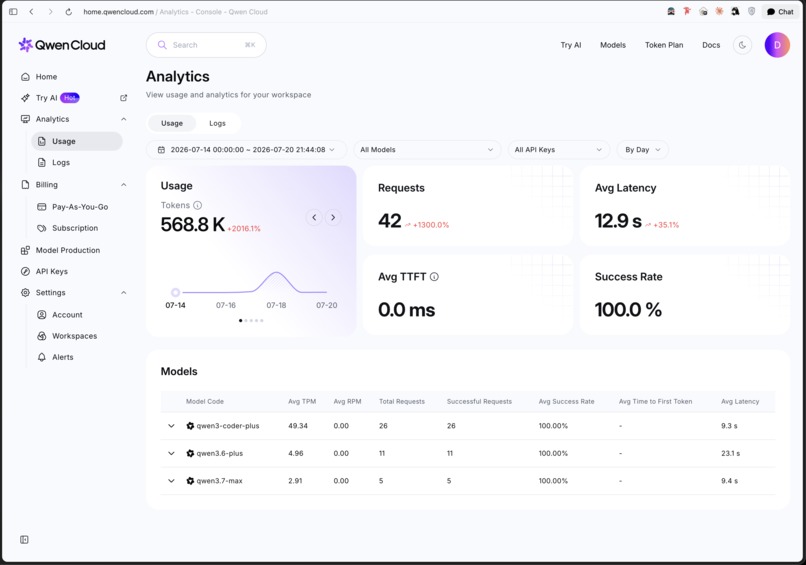Open Account settings

60,315
